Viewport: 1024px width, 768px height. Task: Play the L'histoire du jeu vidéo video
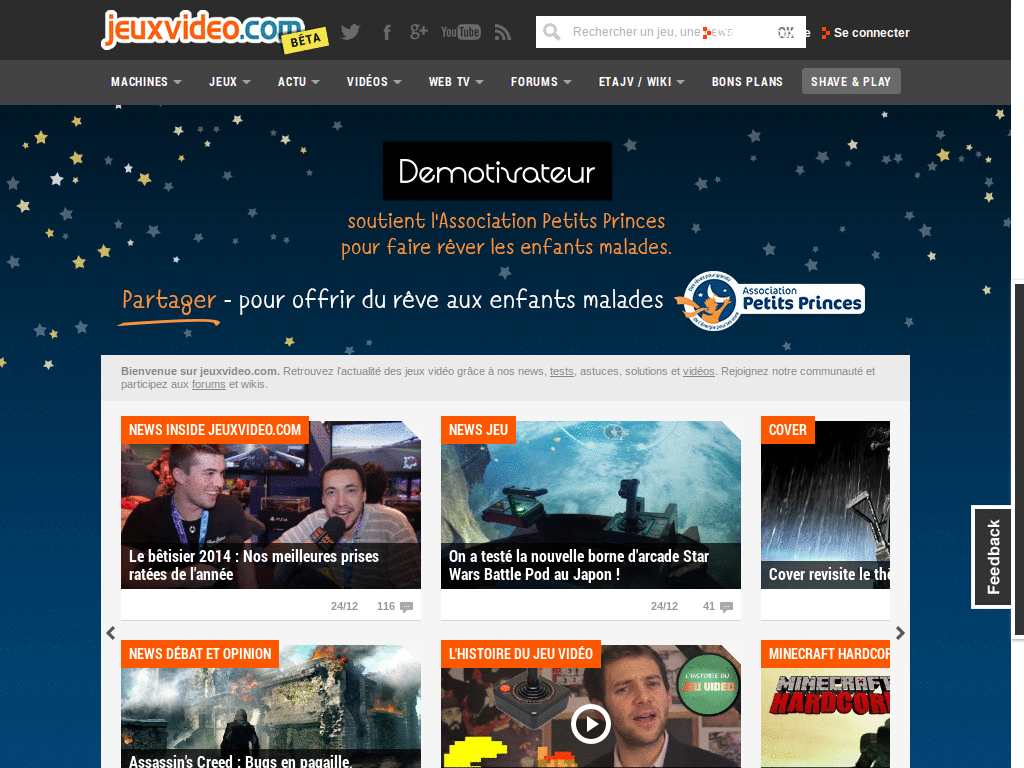590,724
